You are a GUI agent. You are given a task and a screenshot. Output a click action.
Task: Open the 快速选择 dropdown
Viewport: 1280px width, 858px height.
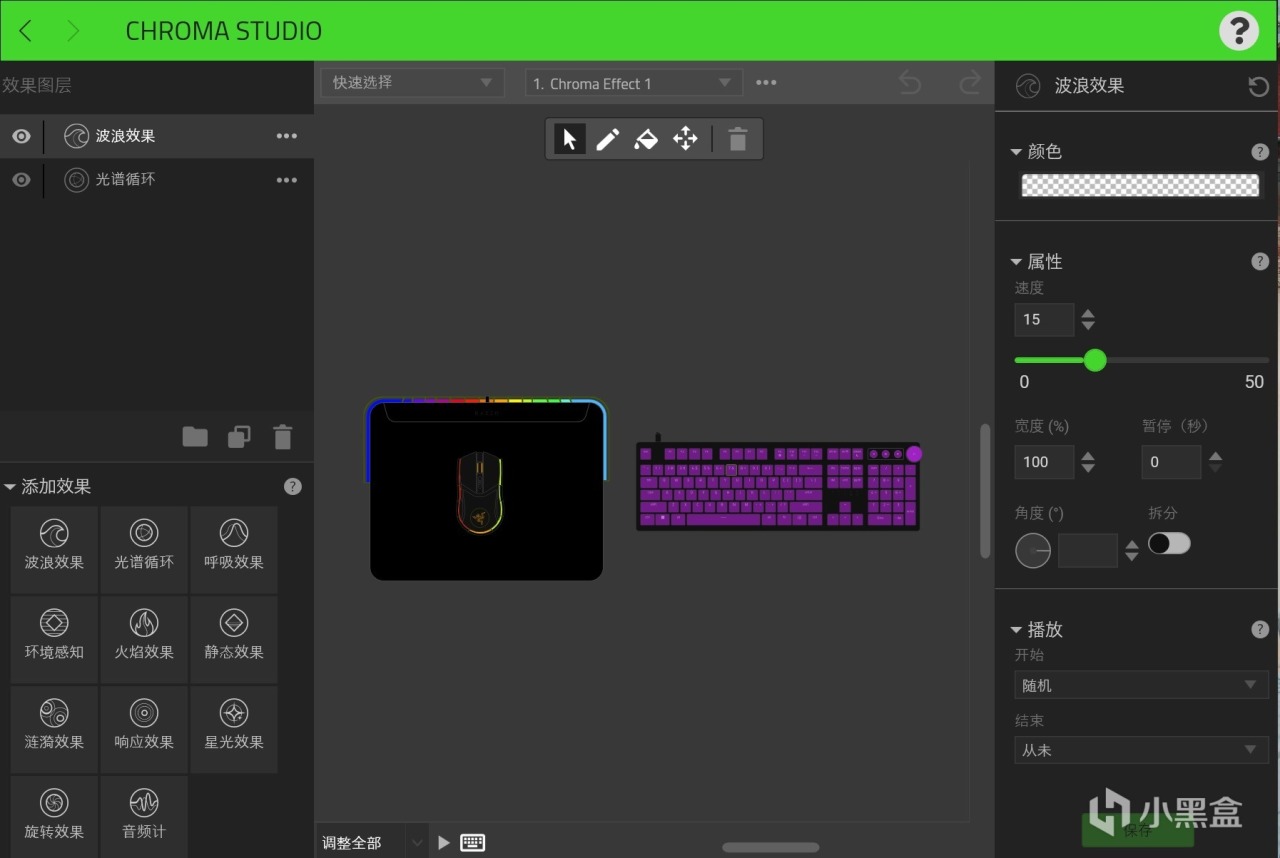pyautogui.click(x=412, y=83)
